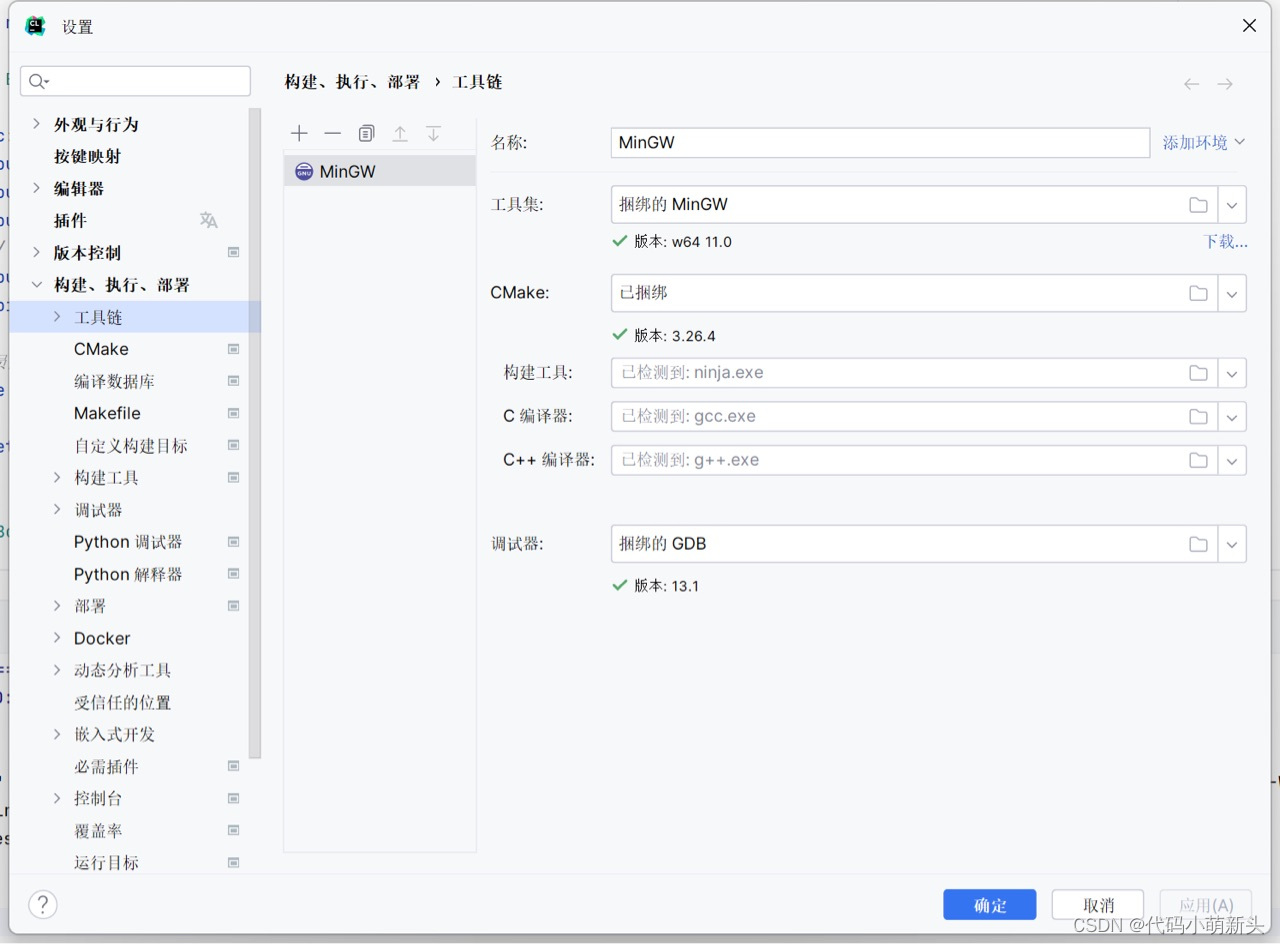This screenshot has height=944, width=1280.
Task: Move toolchain down with arrow icon
Action: point(433,133)
